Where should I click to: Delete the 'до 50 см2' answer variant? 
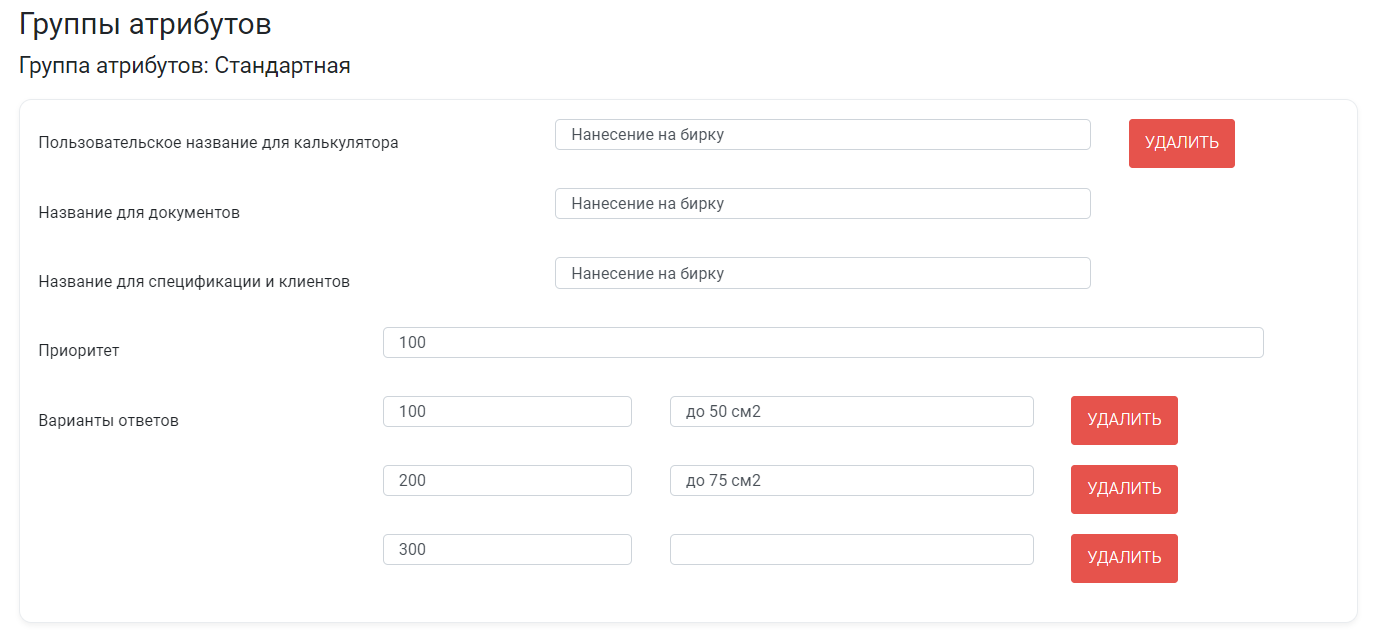[x=1124, y=420]
